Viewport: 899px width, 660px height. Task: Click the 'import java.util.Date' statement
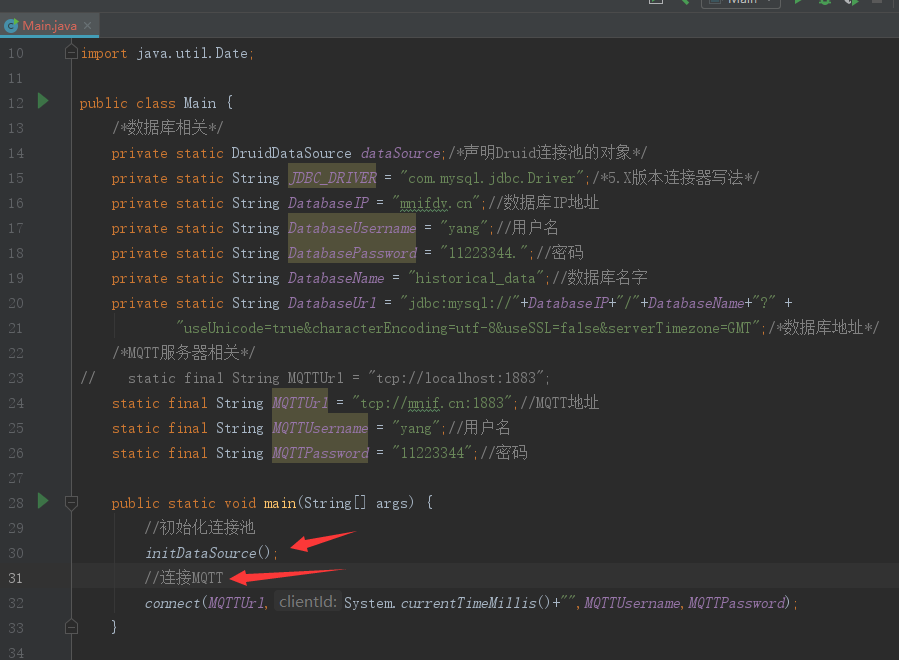166,53
